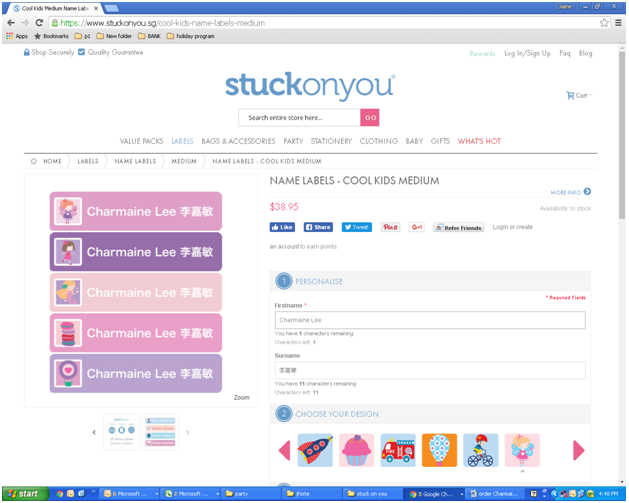629x503 pixels.
Task: Click the home icon in breadcrumb
Action: point(34,161)
